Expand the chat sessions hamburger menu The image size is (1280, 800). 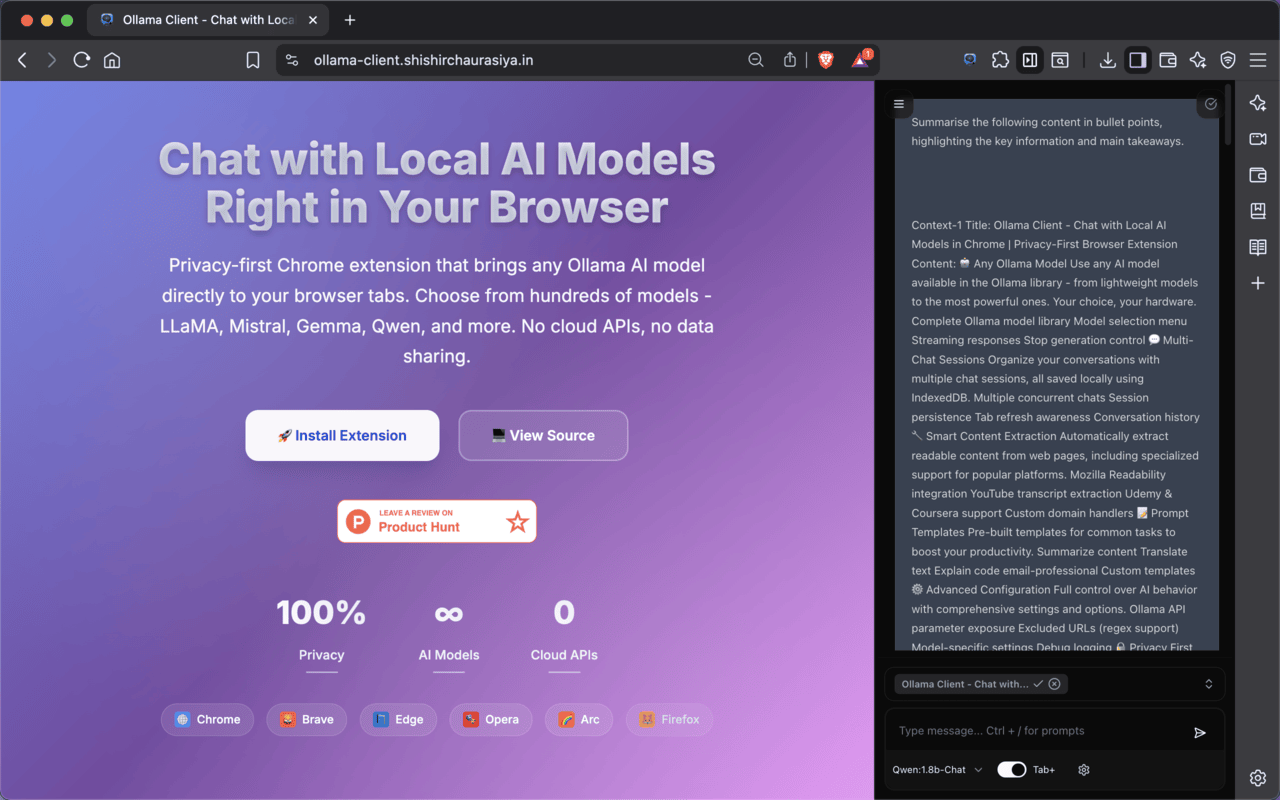click(x=899, y=103)
